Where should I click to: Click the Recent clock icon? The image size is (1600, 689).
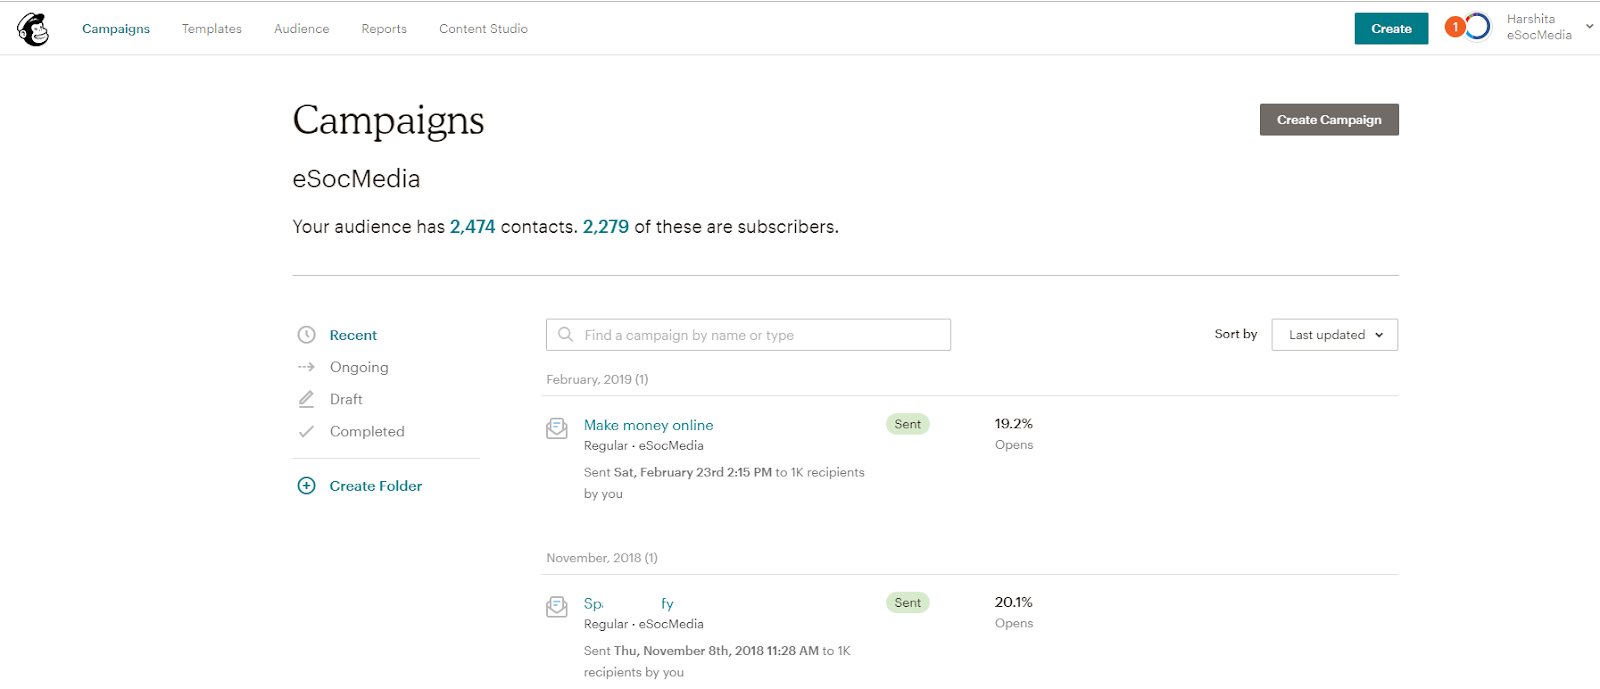[307, 335]
